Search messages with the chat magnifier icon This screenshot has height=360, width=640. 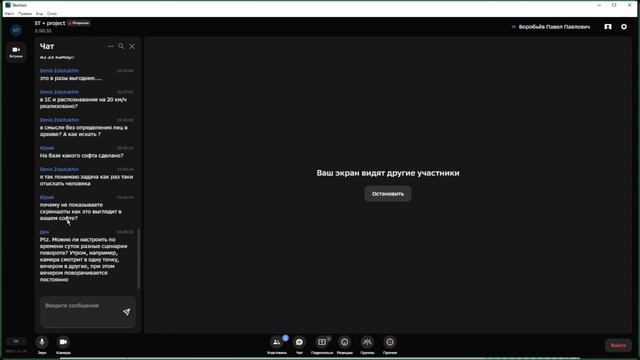click(121, 46)
